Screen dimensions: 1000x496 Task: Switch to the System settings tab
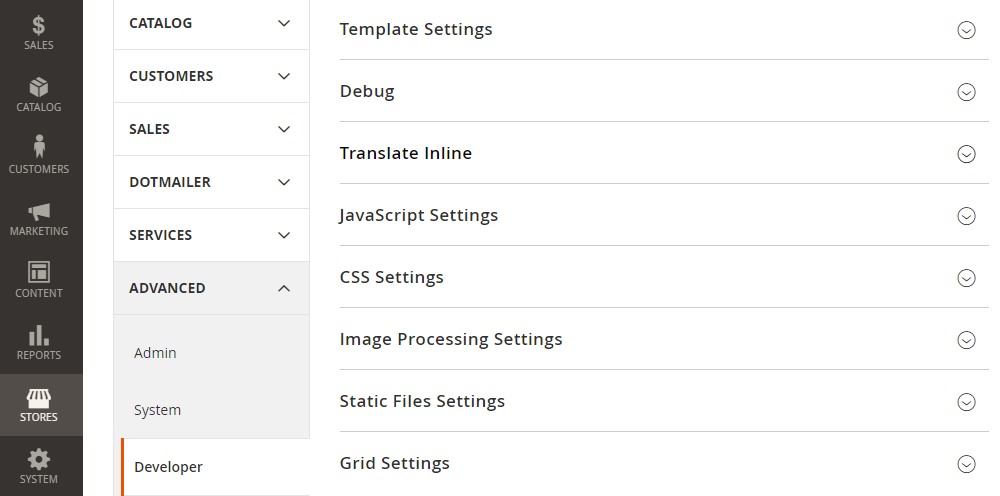pos(158,410)
